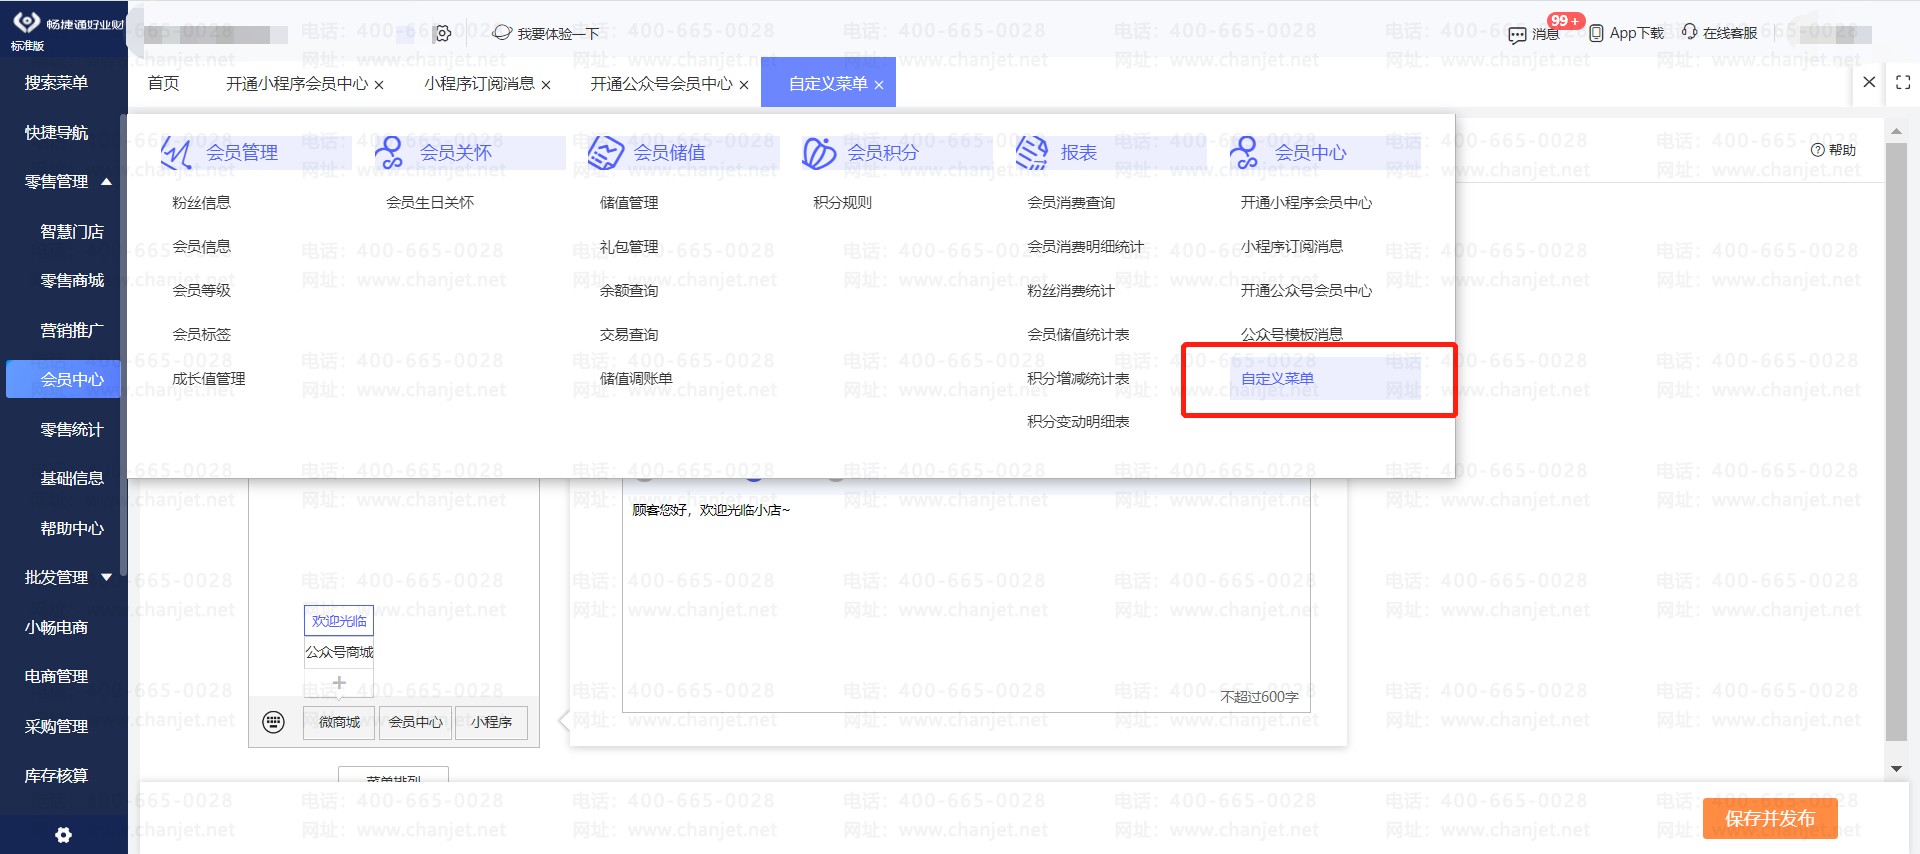The height and width of the screenshot is (854, 1920).
Task: Click the 保存并发布 button
Action: pos(1770,819)
